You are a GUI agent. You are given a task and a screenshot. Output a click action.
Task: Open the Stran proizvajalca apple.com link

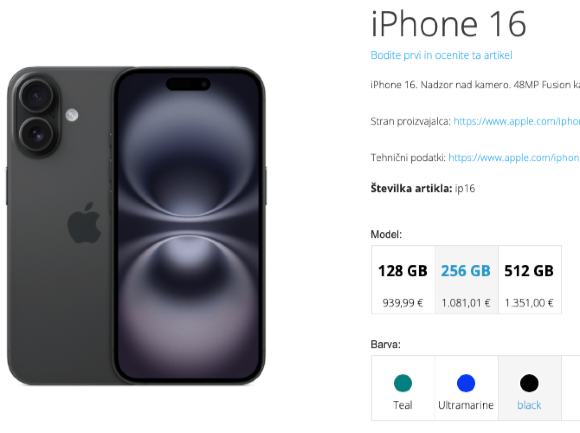click(516, 121)
